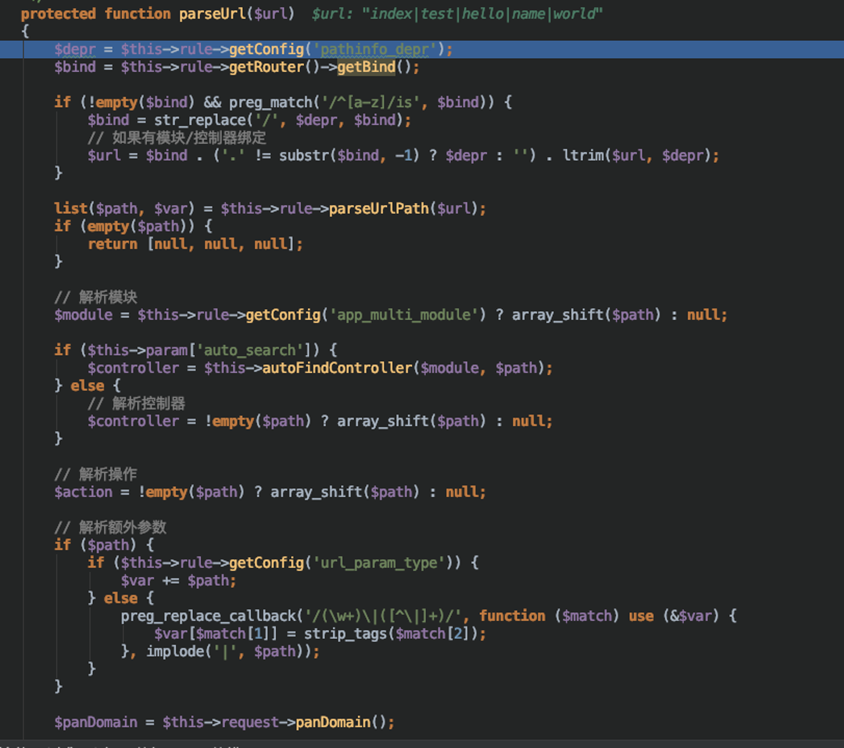
Task: Click the else keyword after autoFindController block
Action: 87,386
